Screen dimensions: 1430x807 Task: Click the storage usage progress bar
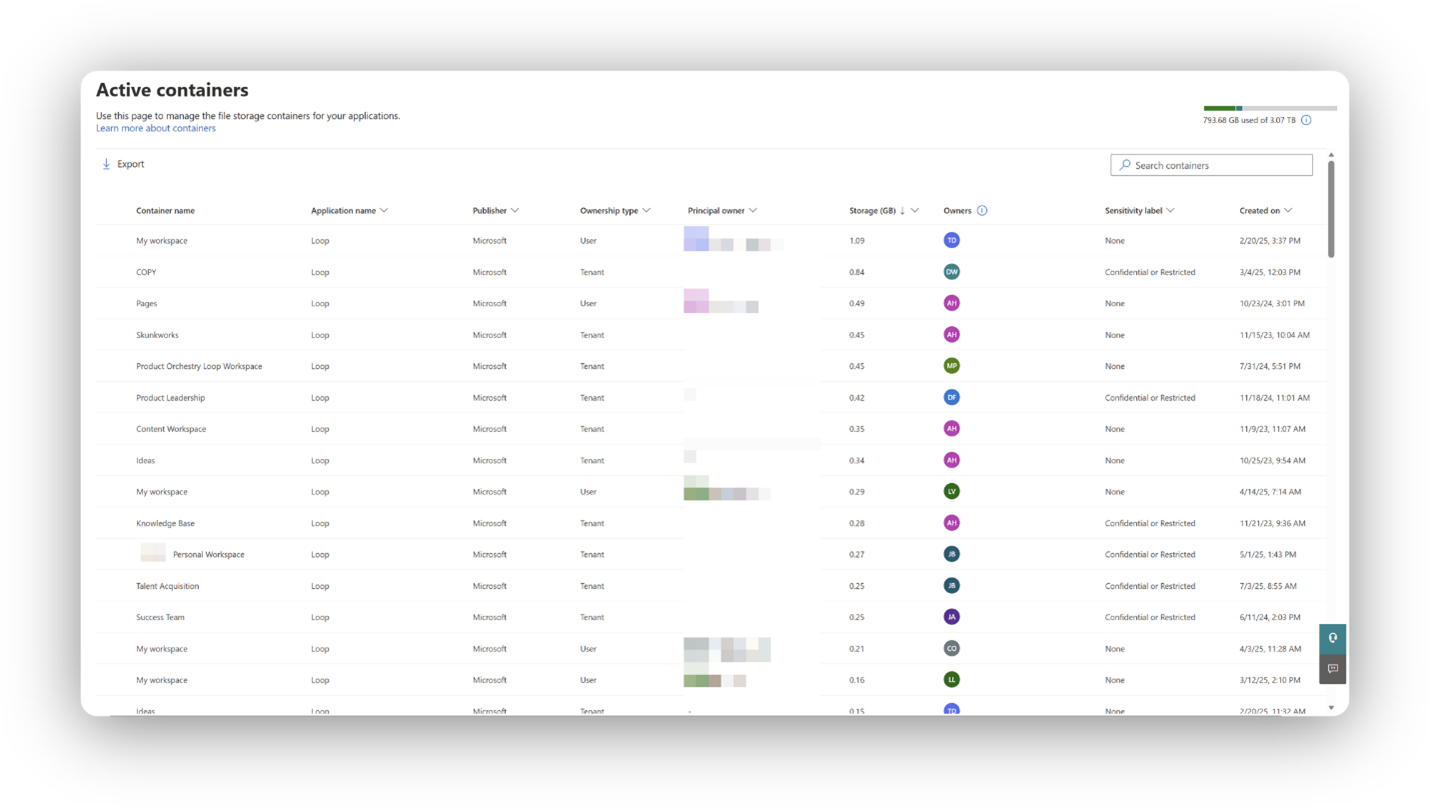[x=1269, y=107]
